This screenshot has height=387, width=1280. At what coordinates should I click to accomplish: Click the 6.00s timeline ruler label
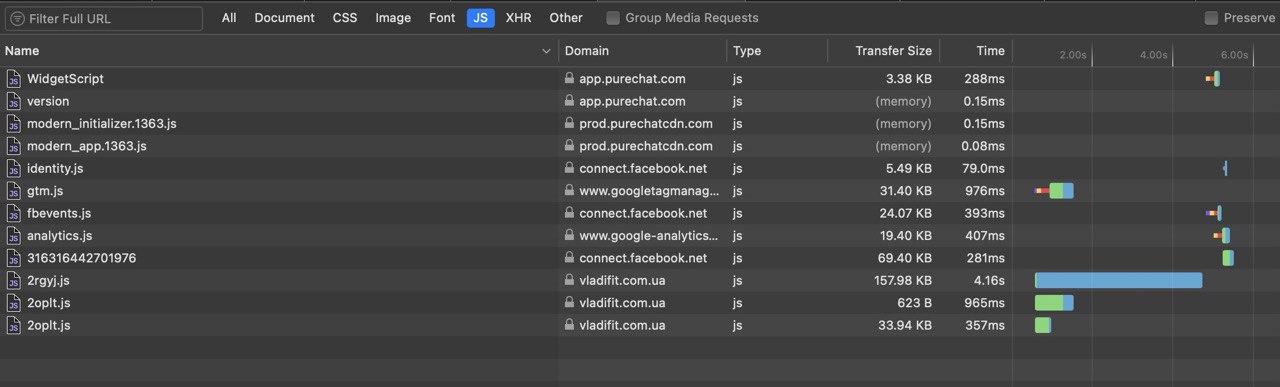[x=1235, y=55]
